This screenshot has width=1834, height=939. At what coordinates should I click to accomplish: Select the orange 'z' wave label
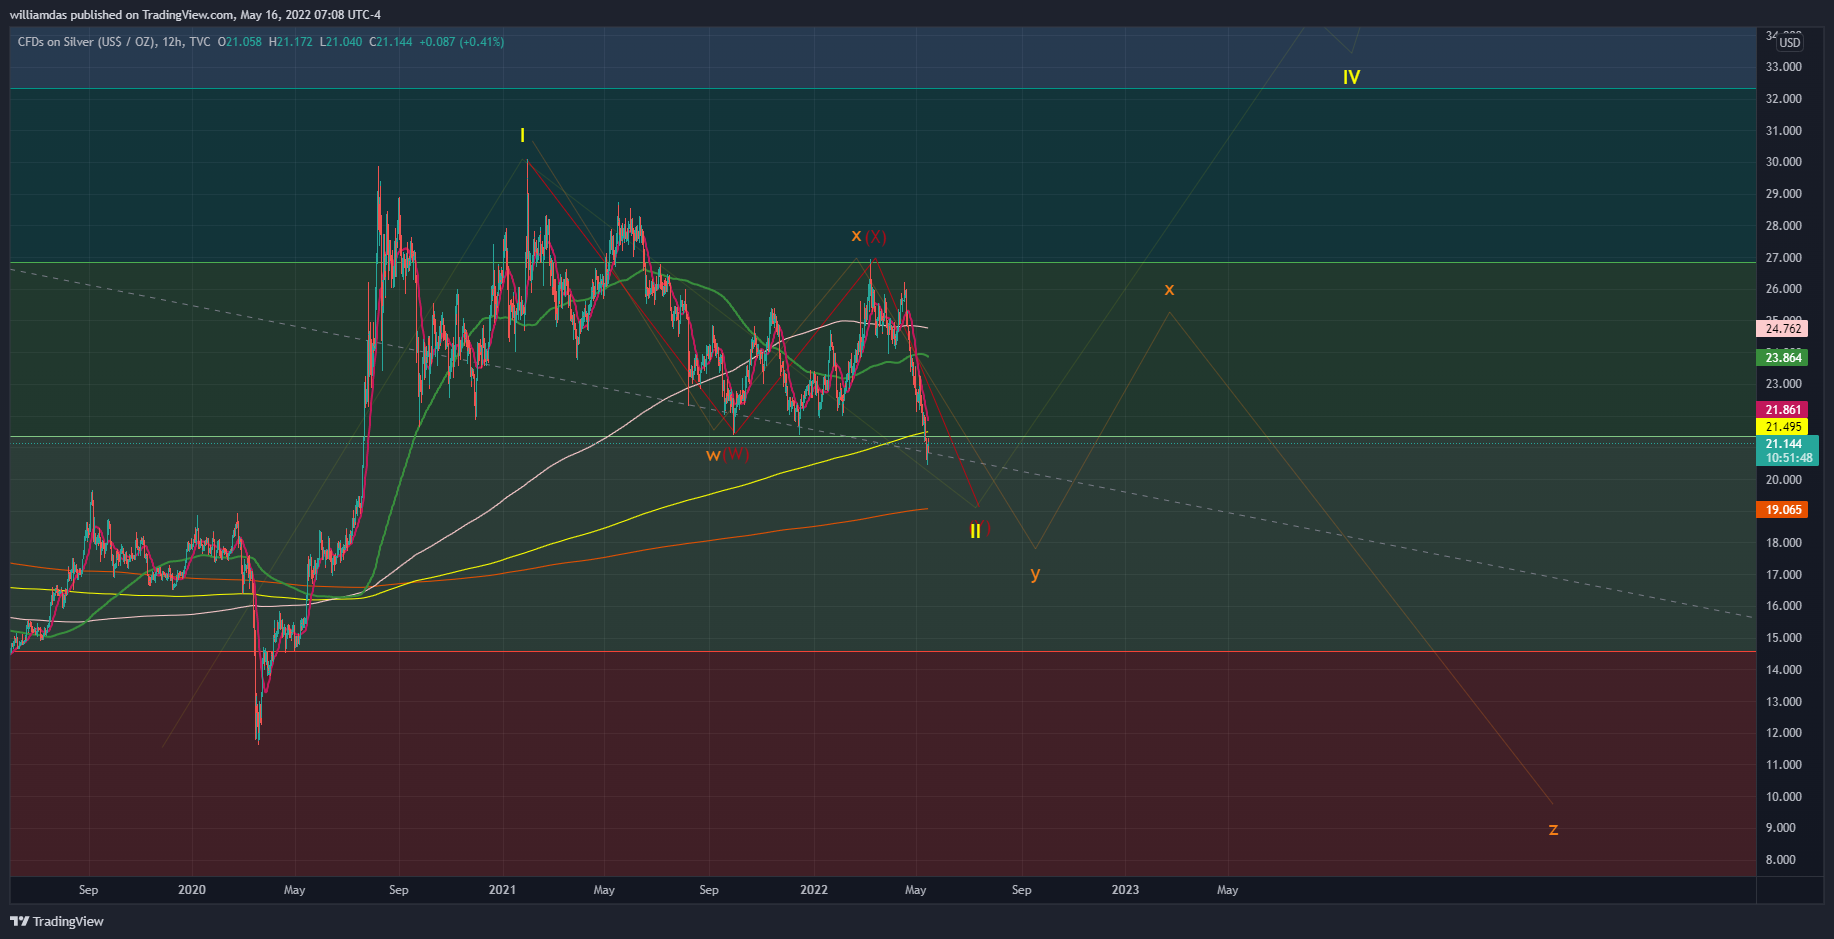click(x=1553, y=829)
